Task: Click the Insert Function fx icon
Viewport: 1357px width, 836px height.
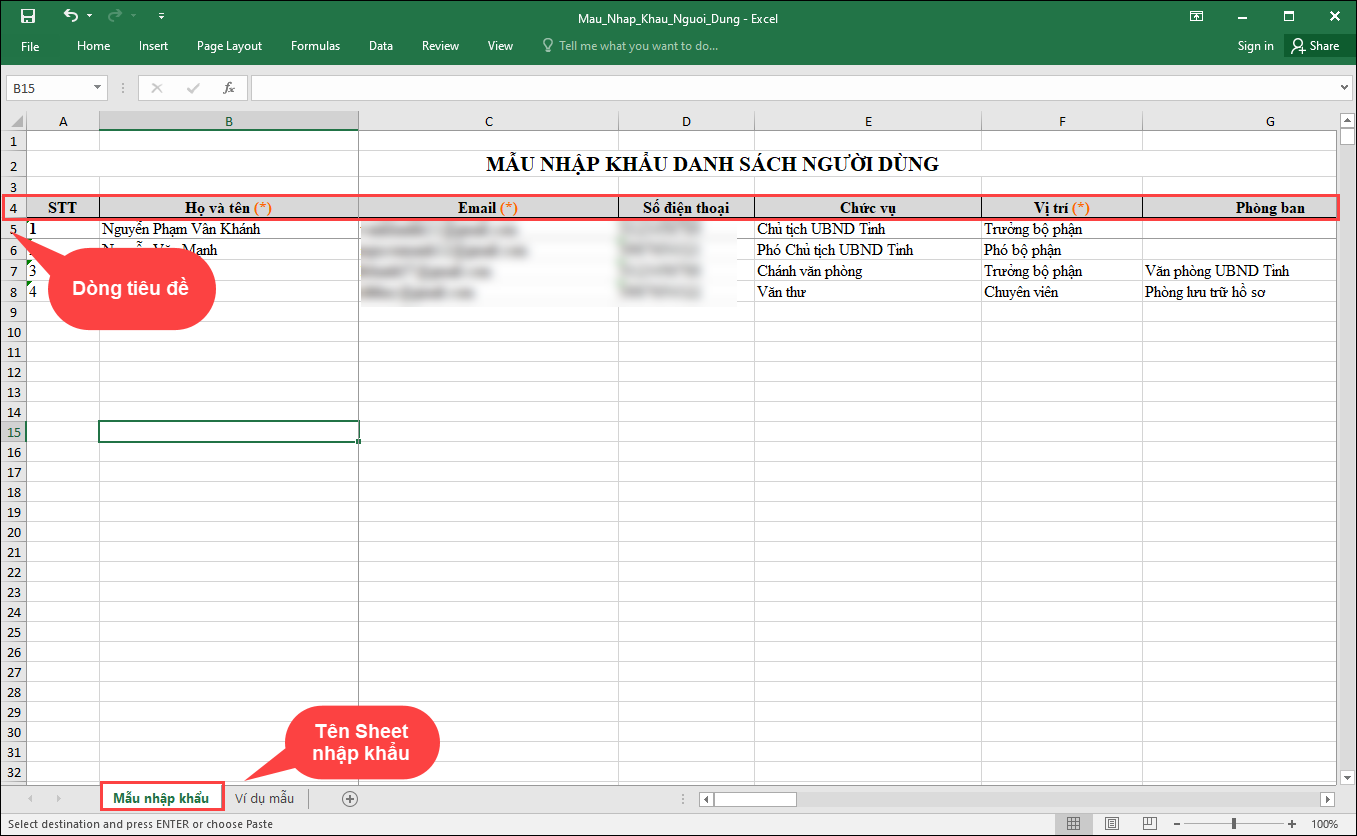Action: pos(228,88)
